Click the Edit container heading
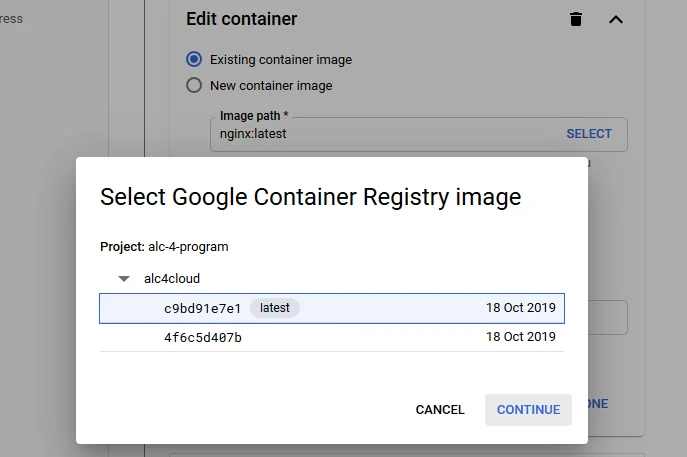Viewport: 687px width, 457px height. [241, 19]
